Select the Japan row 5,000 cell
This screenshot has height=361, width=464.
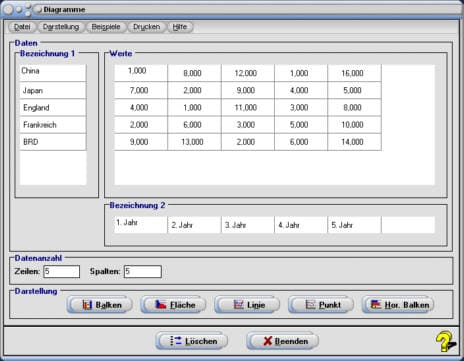(x=354, y=90)
